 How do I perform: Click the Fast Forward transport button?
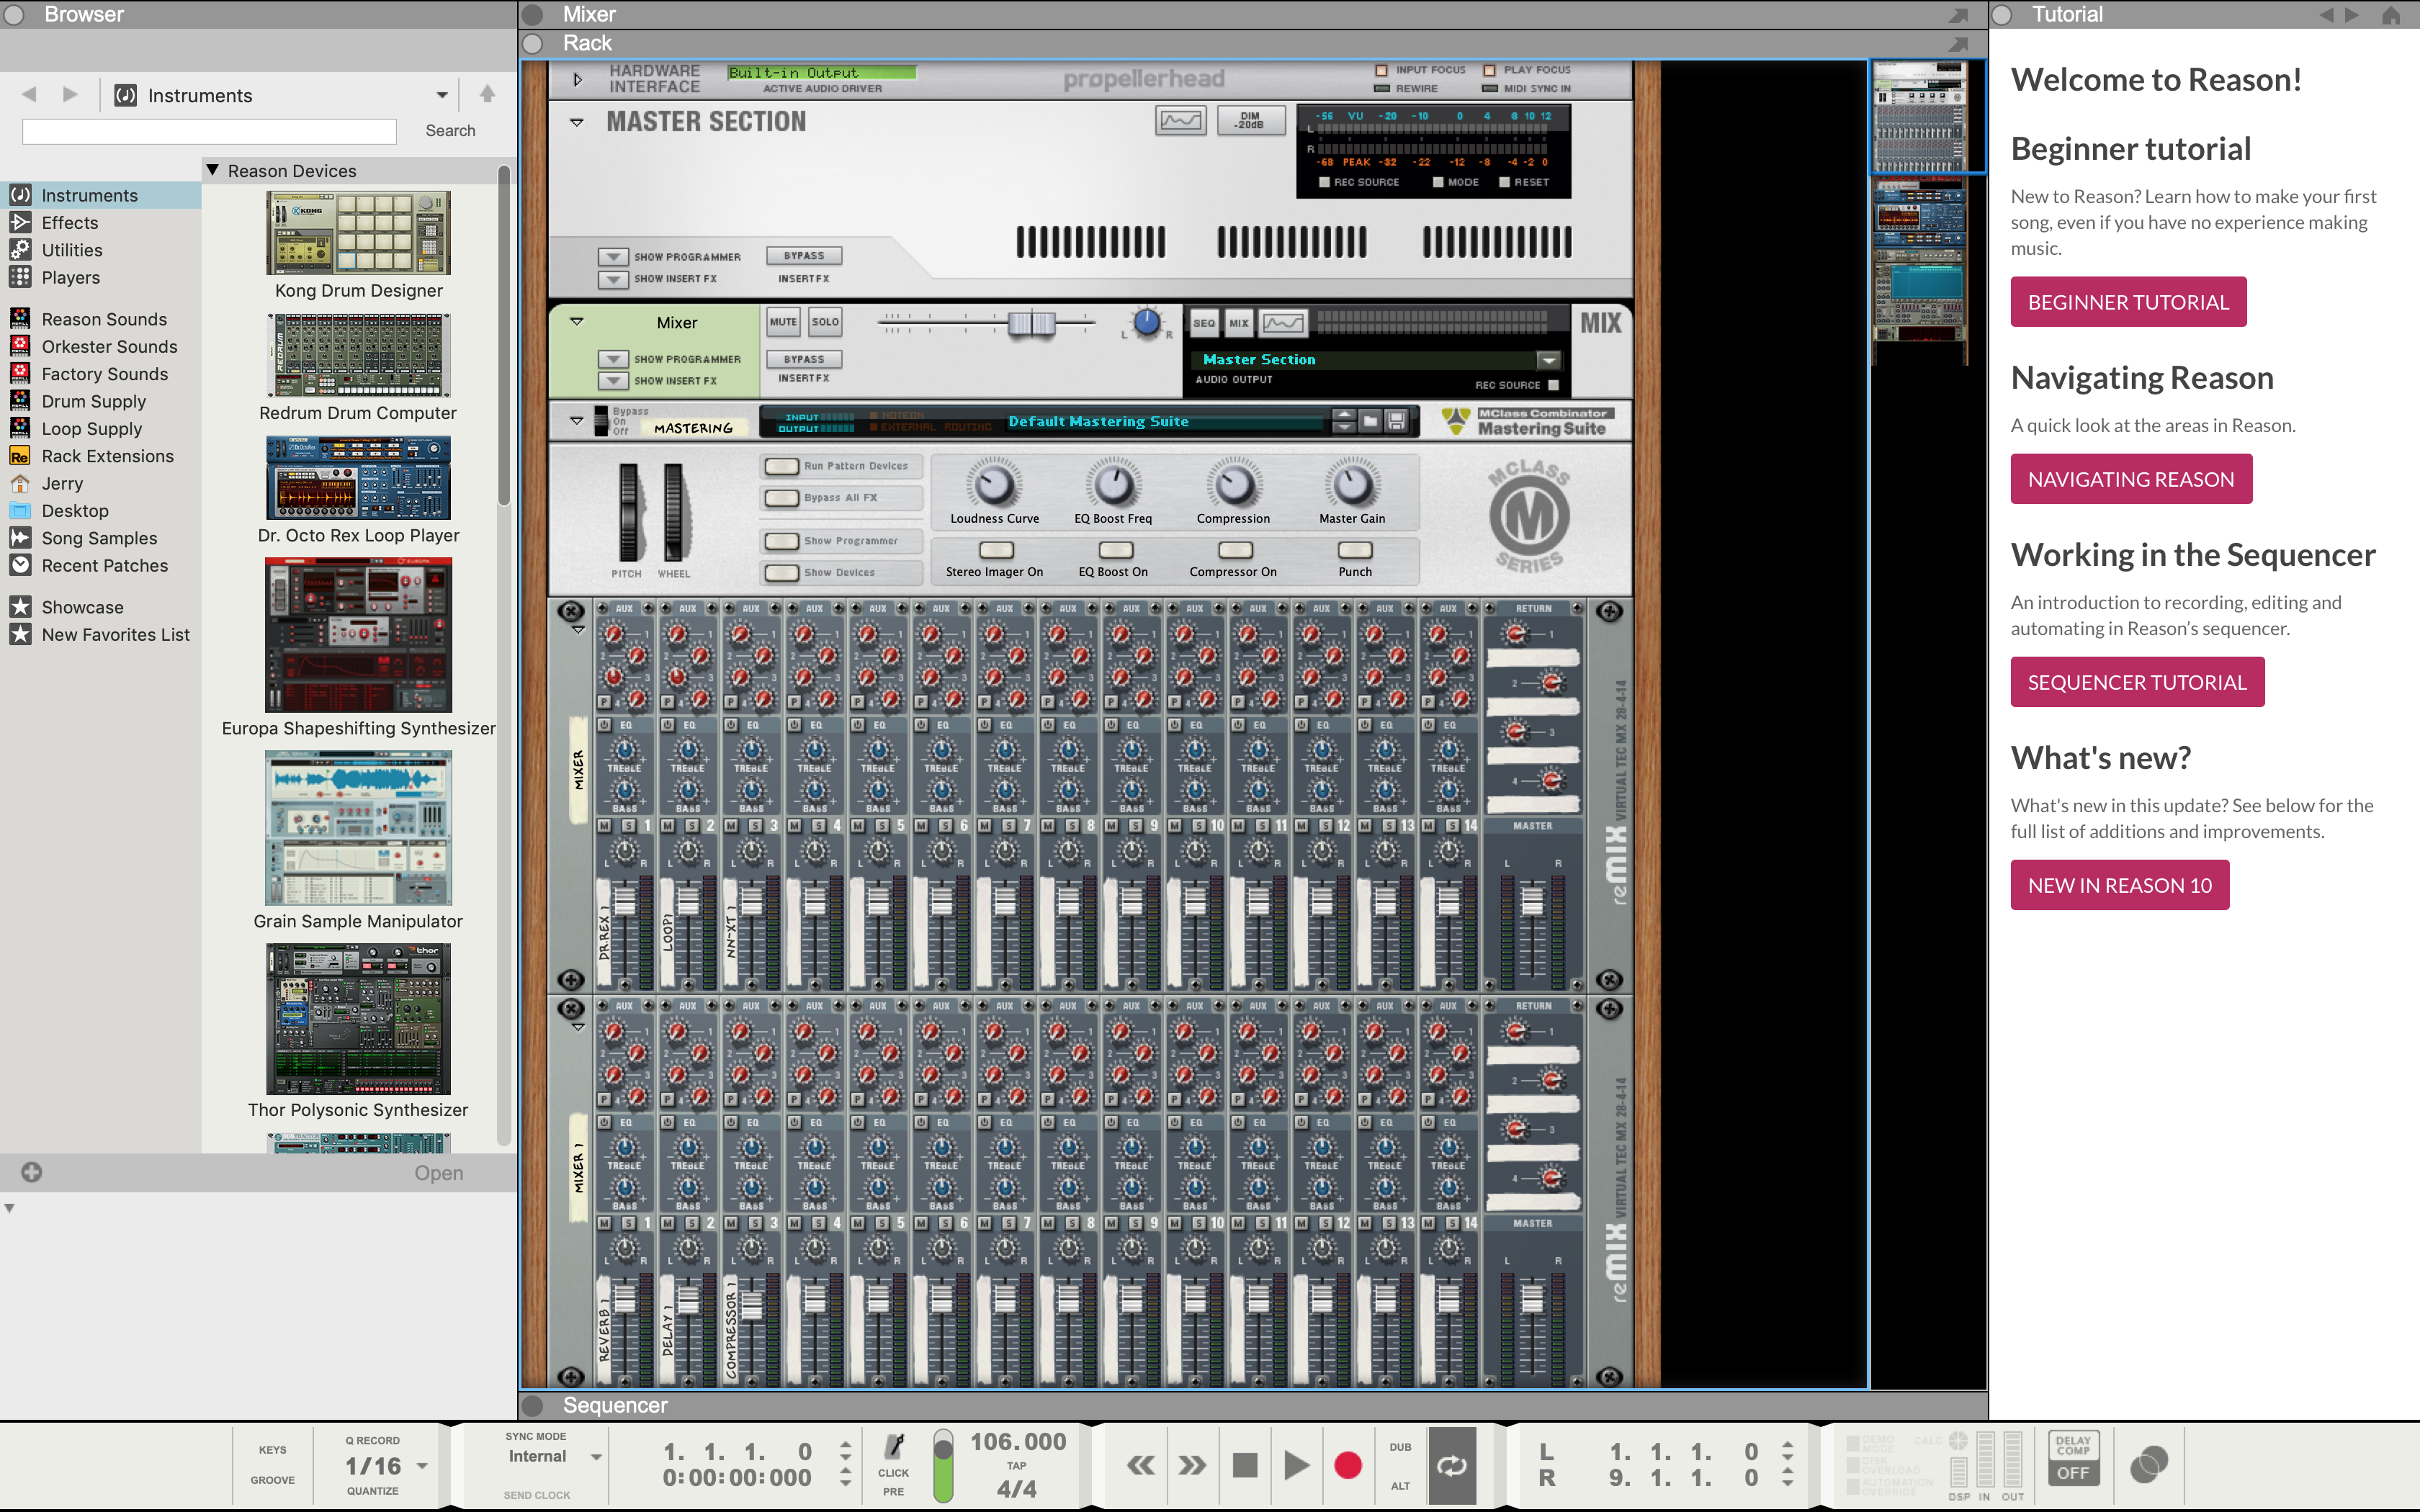coord(1191,1466)
